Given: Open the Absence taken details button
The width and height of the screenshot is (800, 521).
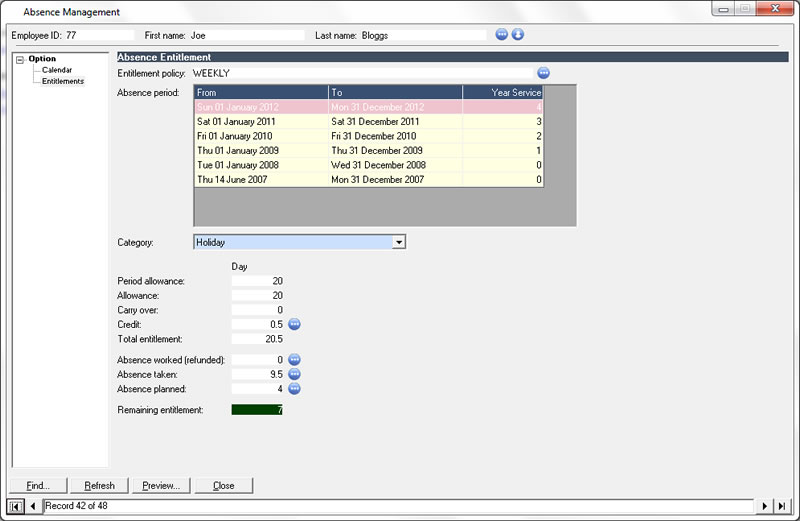Looking at the screenshot, I should pyautogui.click(x=295, y=374).
